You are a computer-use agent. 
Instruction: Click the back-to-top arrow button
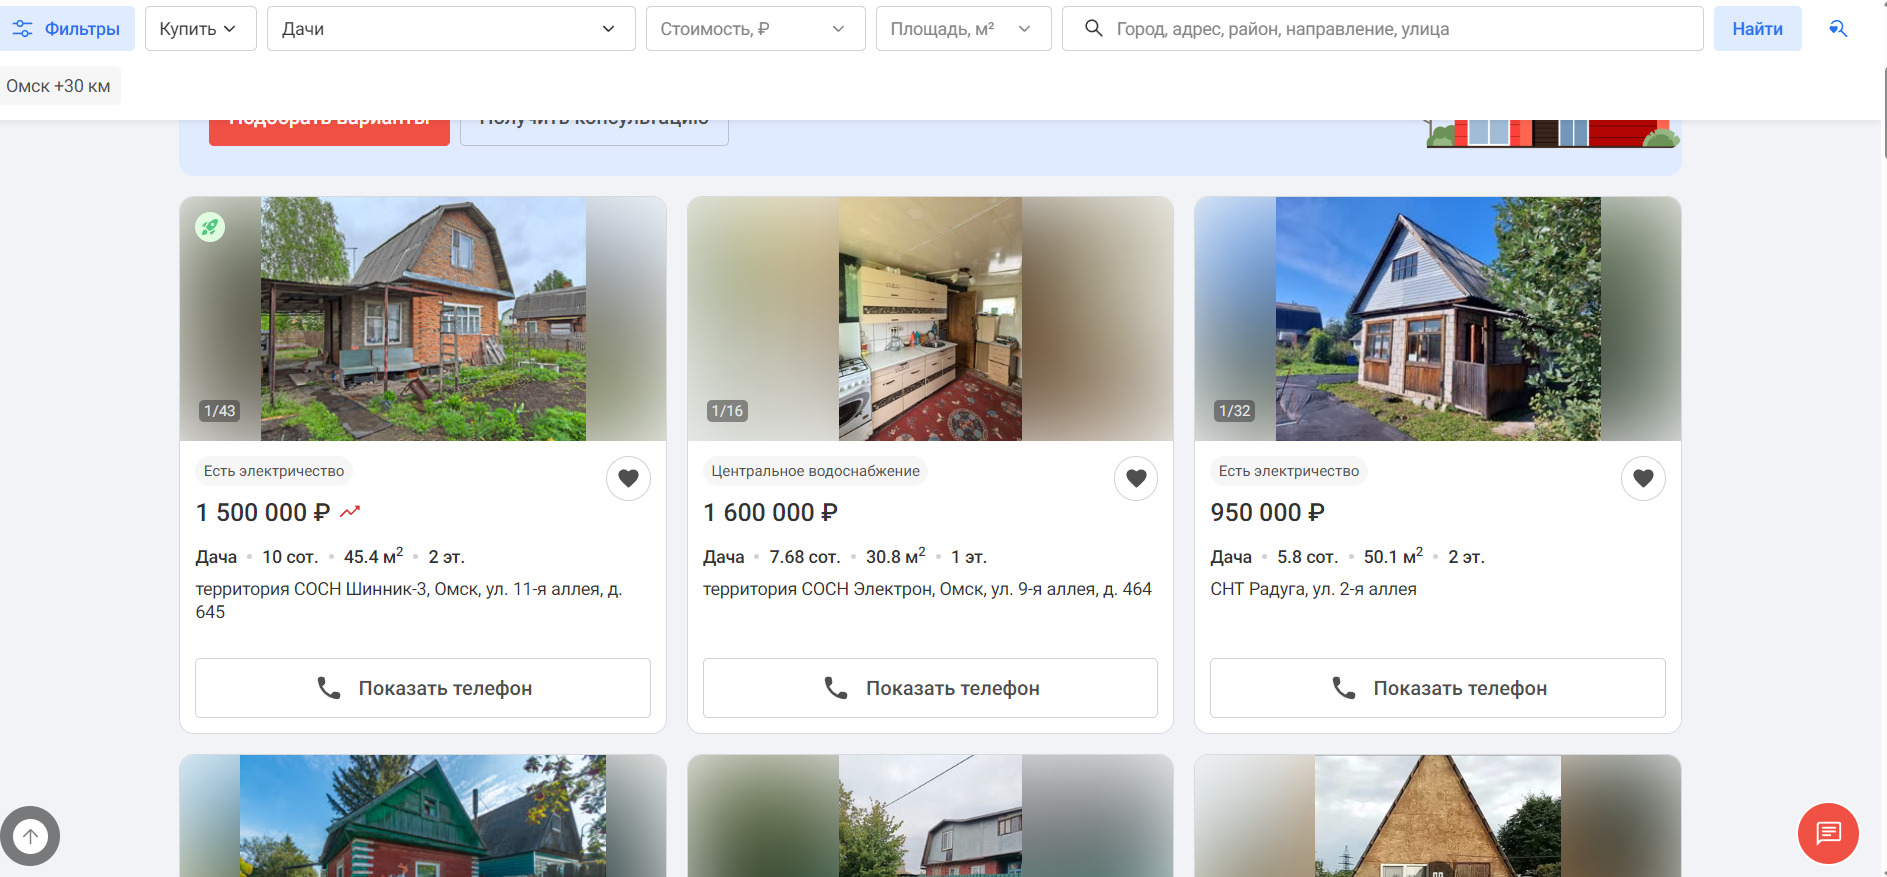[30, 836]
